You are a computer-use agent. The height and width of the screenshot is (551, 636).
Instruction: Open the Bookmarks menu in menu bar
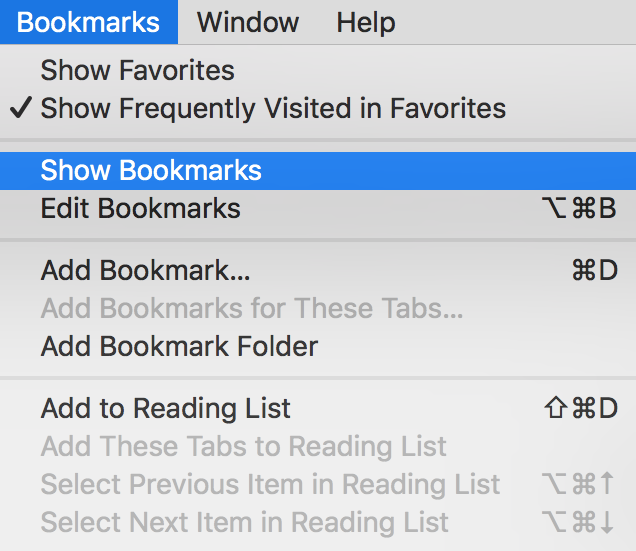click(88, 22)
